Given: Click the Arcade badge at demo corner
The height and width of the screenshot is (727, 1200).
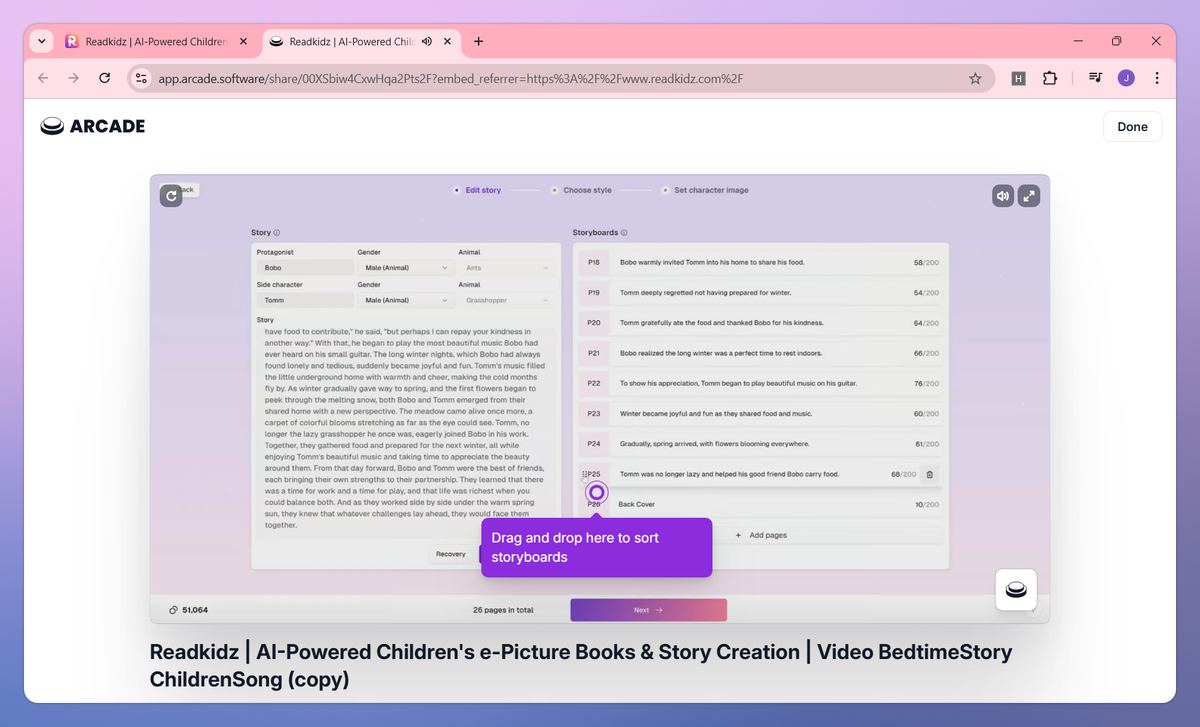Looking at the screenshot, I should 1016,589.
